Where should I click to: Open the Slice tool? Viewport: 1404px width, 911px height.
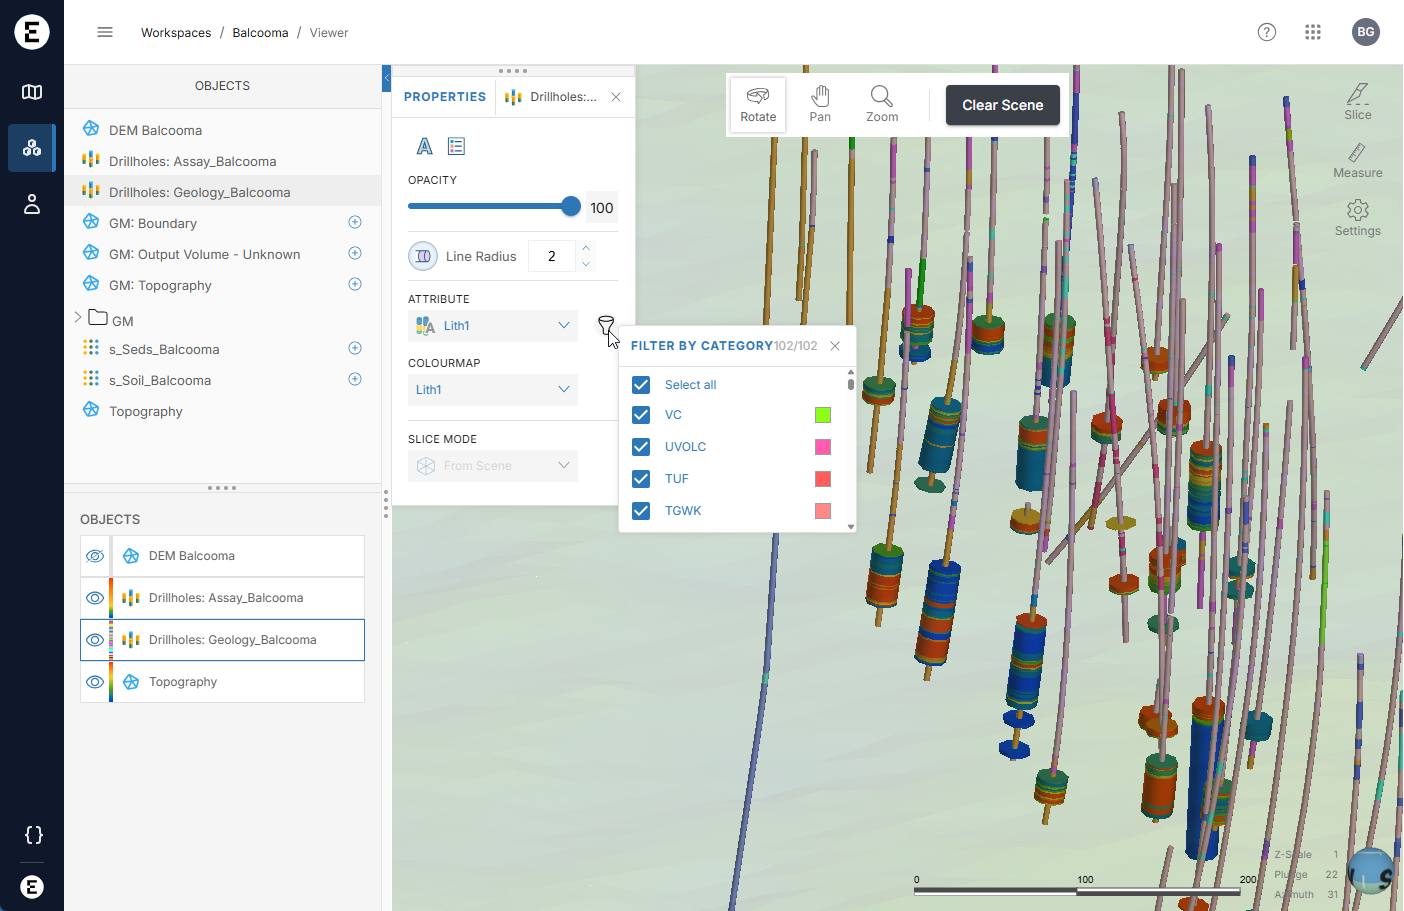(x=1357, y=102)
